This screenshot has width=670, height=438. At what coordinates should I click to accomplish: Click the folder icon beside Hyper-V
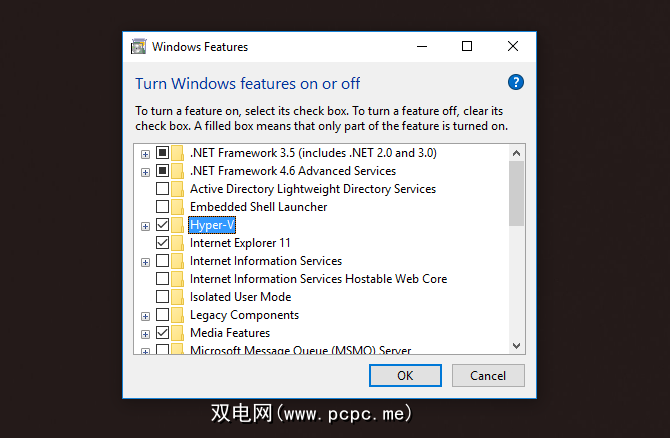click(178, 225)
